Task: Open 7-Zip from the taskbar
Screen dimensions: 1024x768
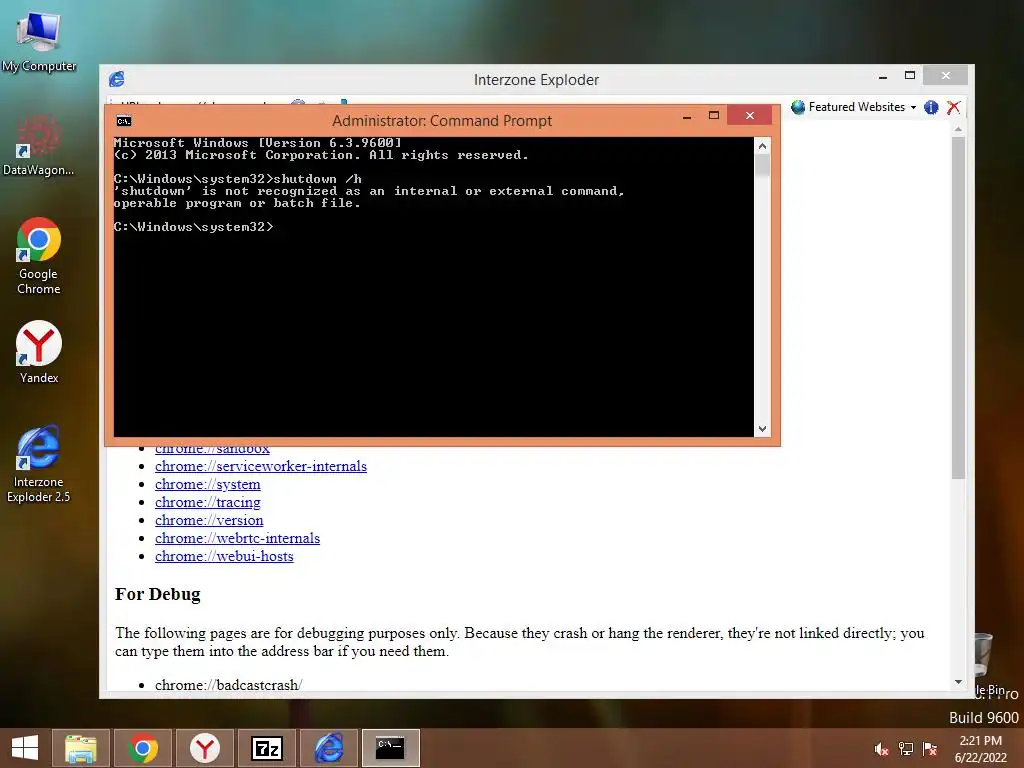Action: (267, 748)
